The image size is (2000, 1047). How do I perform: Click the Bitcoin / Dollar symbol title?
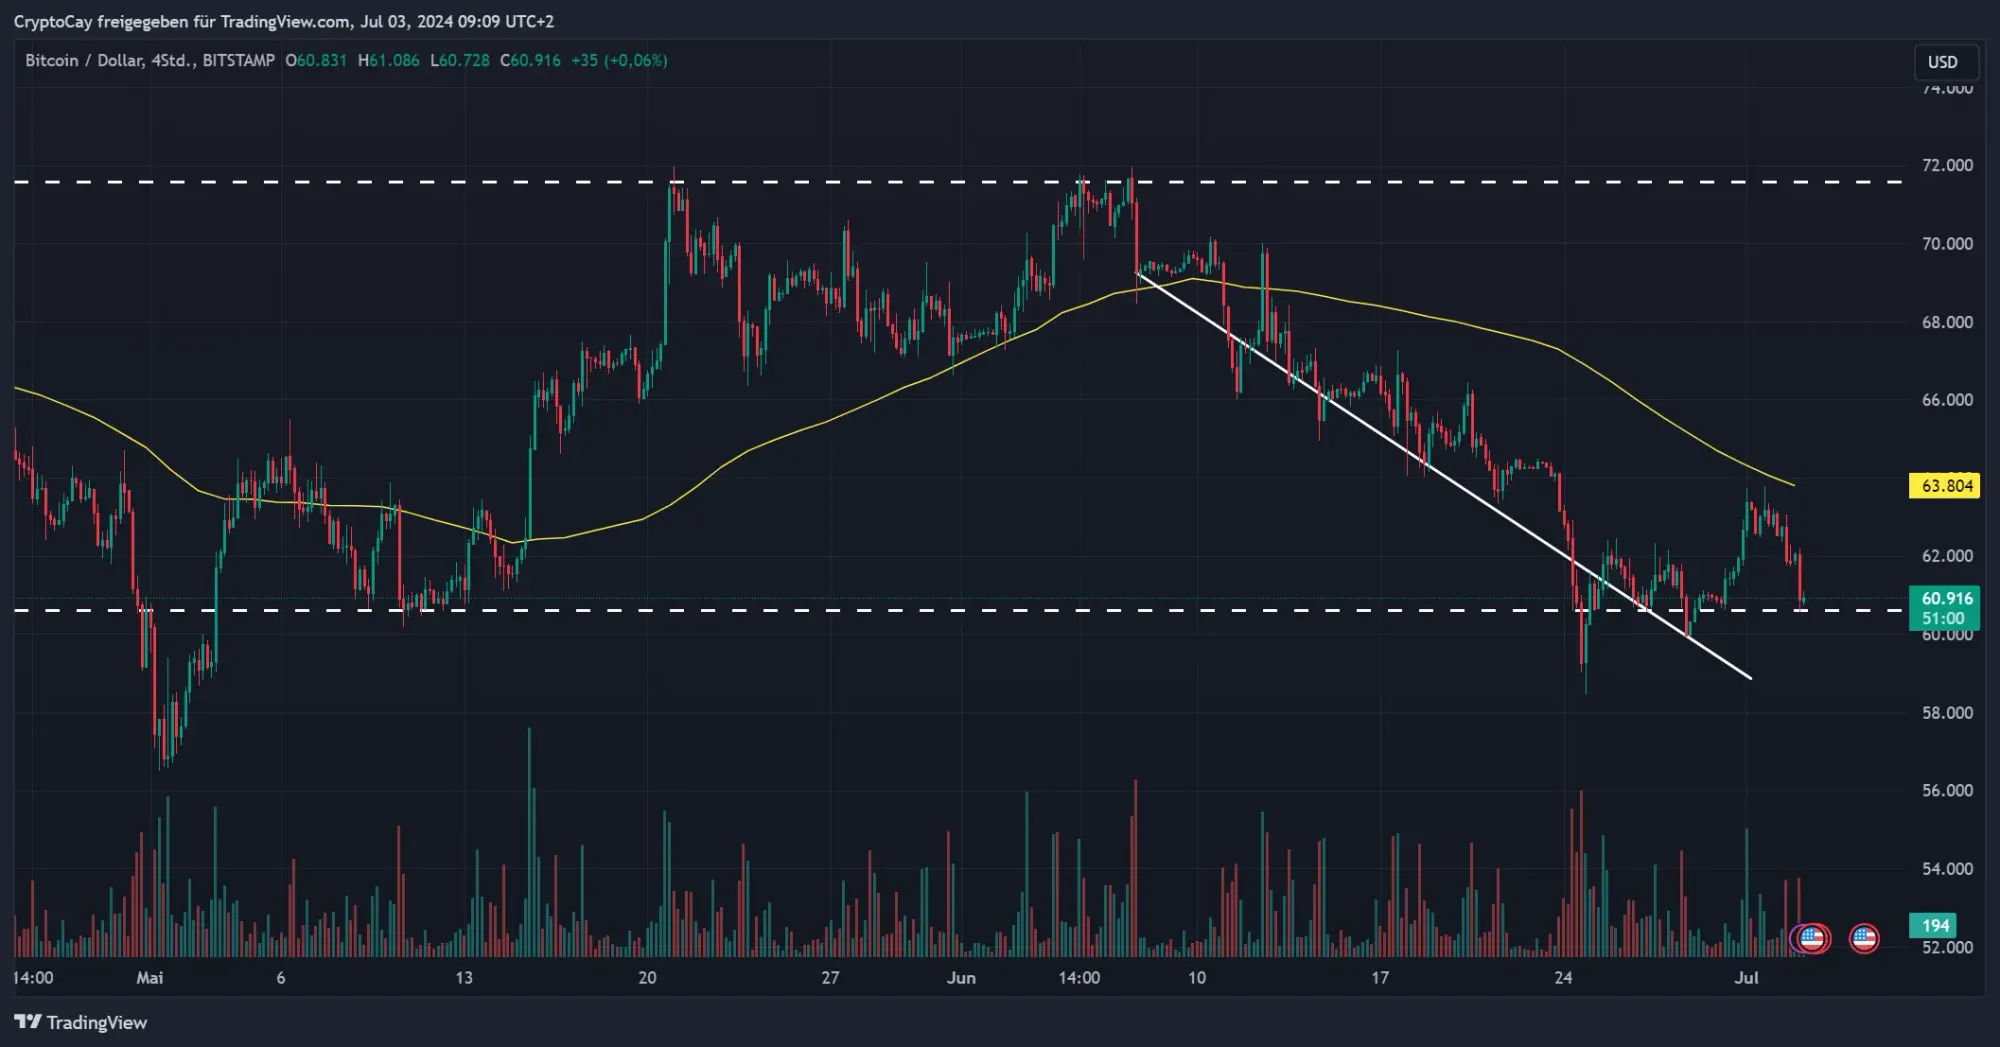[x=149, y=60]
